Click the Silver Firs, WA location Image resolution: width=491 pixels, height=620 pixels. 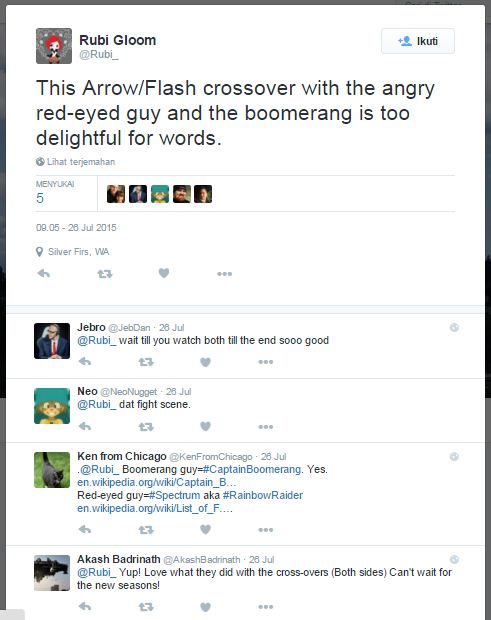tap(78, 252)
